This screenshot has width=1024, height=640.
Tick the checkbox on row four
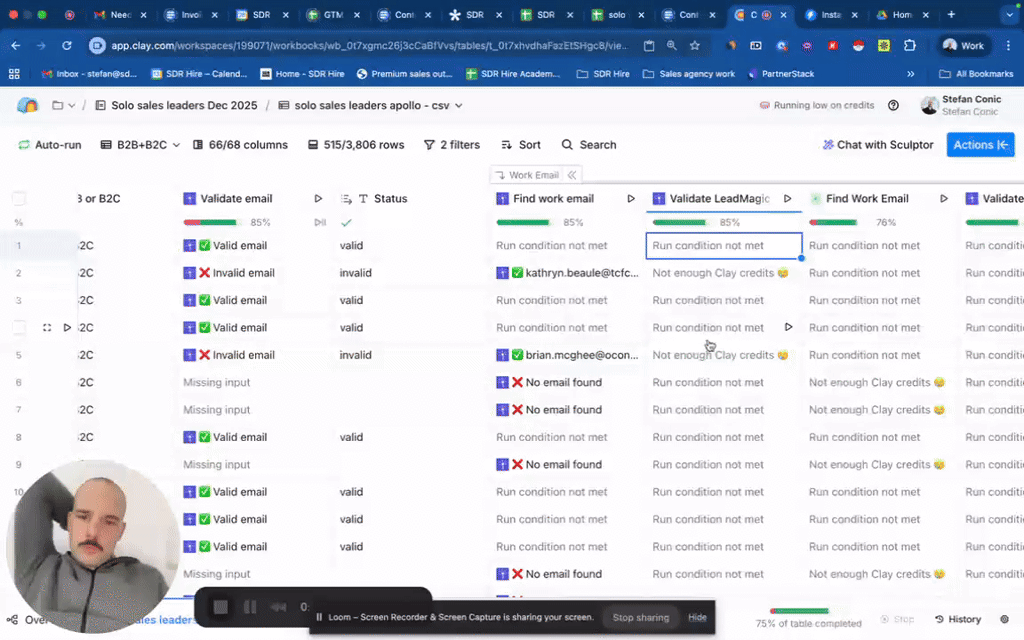(19, 327)
